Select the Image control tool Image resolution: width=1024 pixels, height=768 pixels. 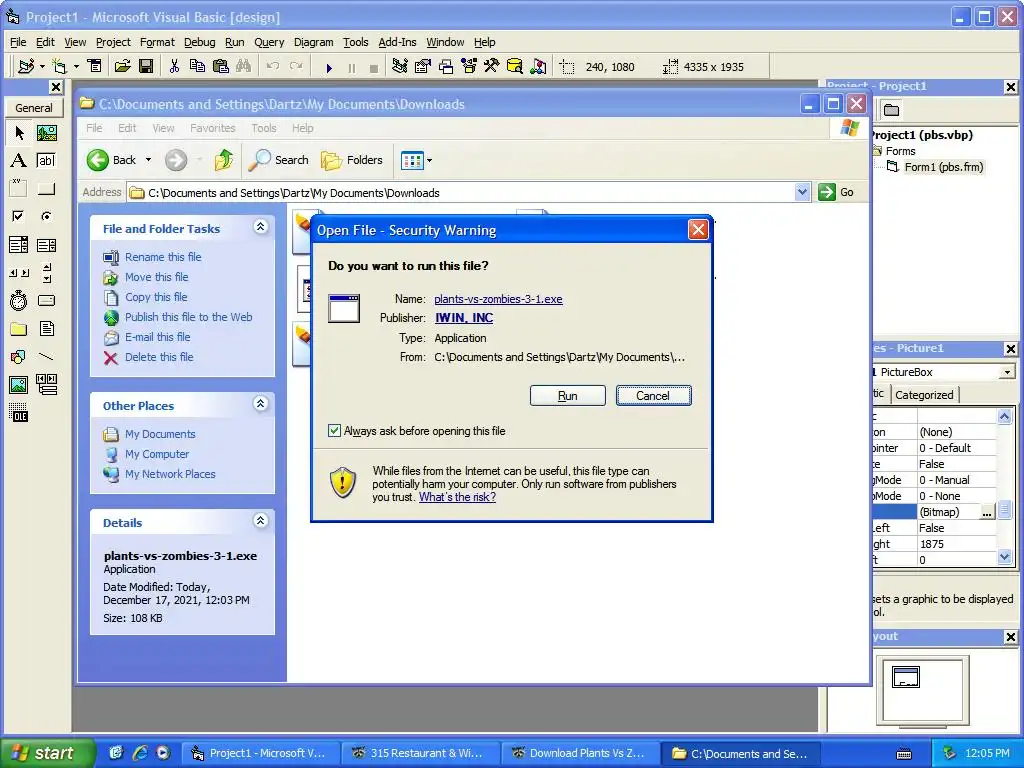tap(19, 385)
